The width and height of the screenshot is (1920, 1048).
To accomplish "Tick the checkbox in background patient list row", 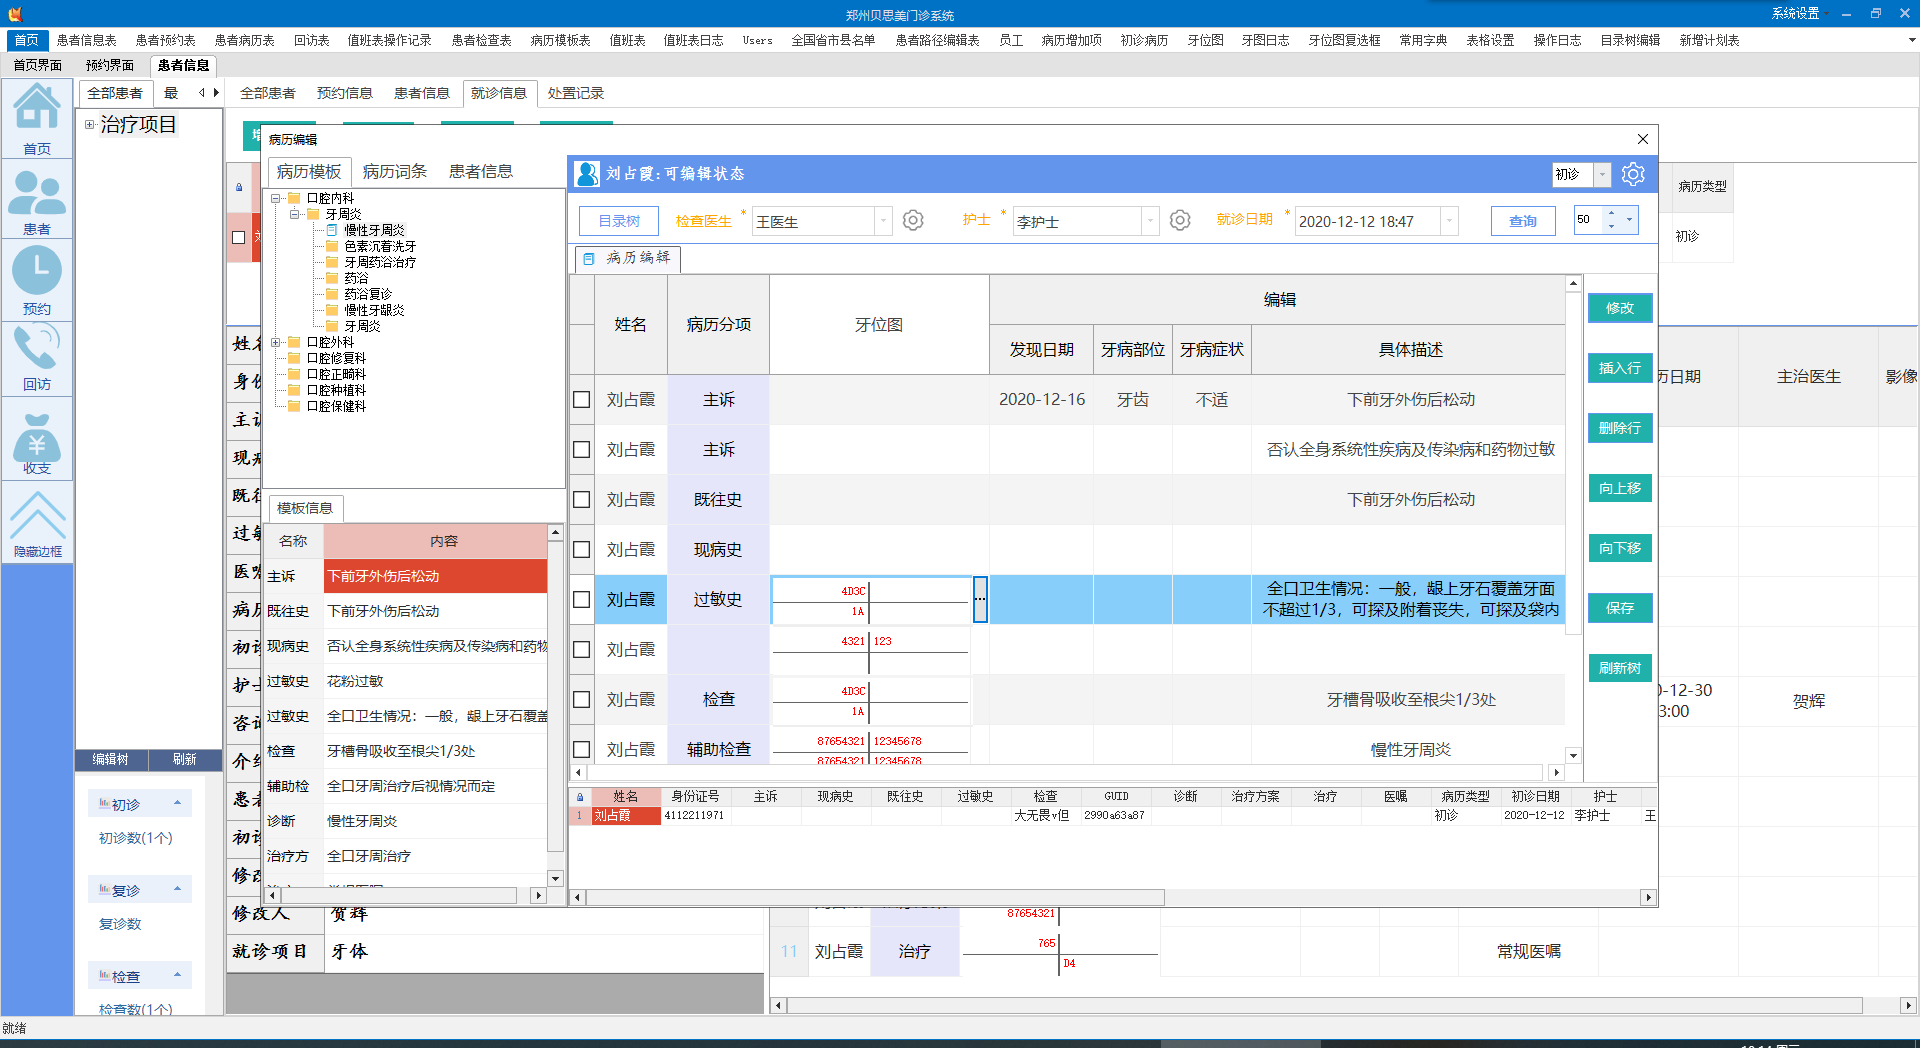I will [238, 237].
